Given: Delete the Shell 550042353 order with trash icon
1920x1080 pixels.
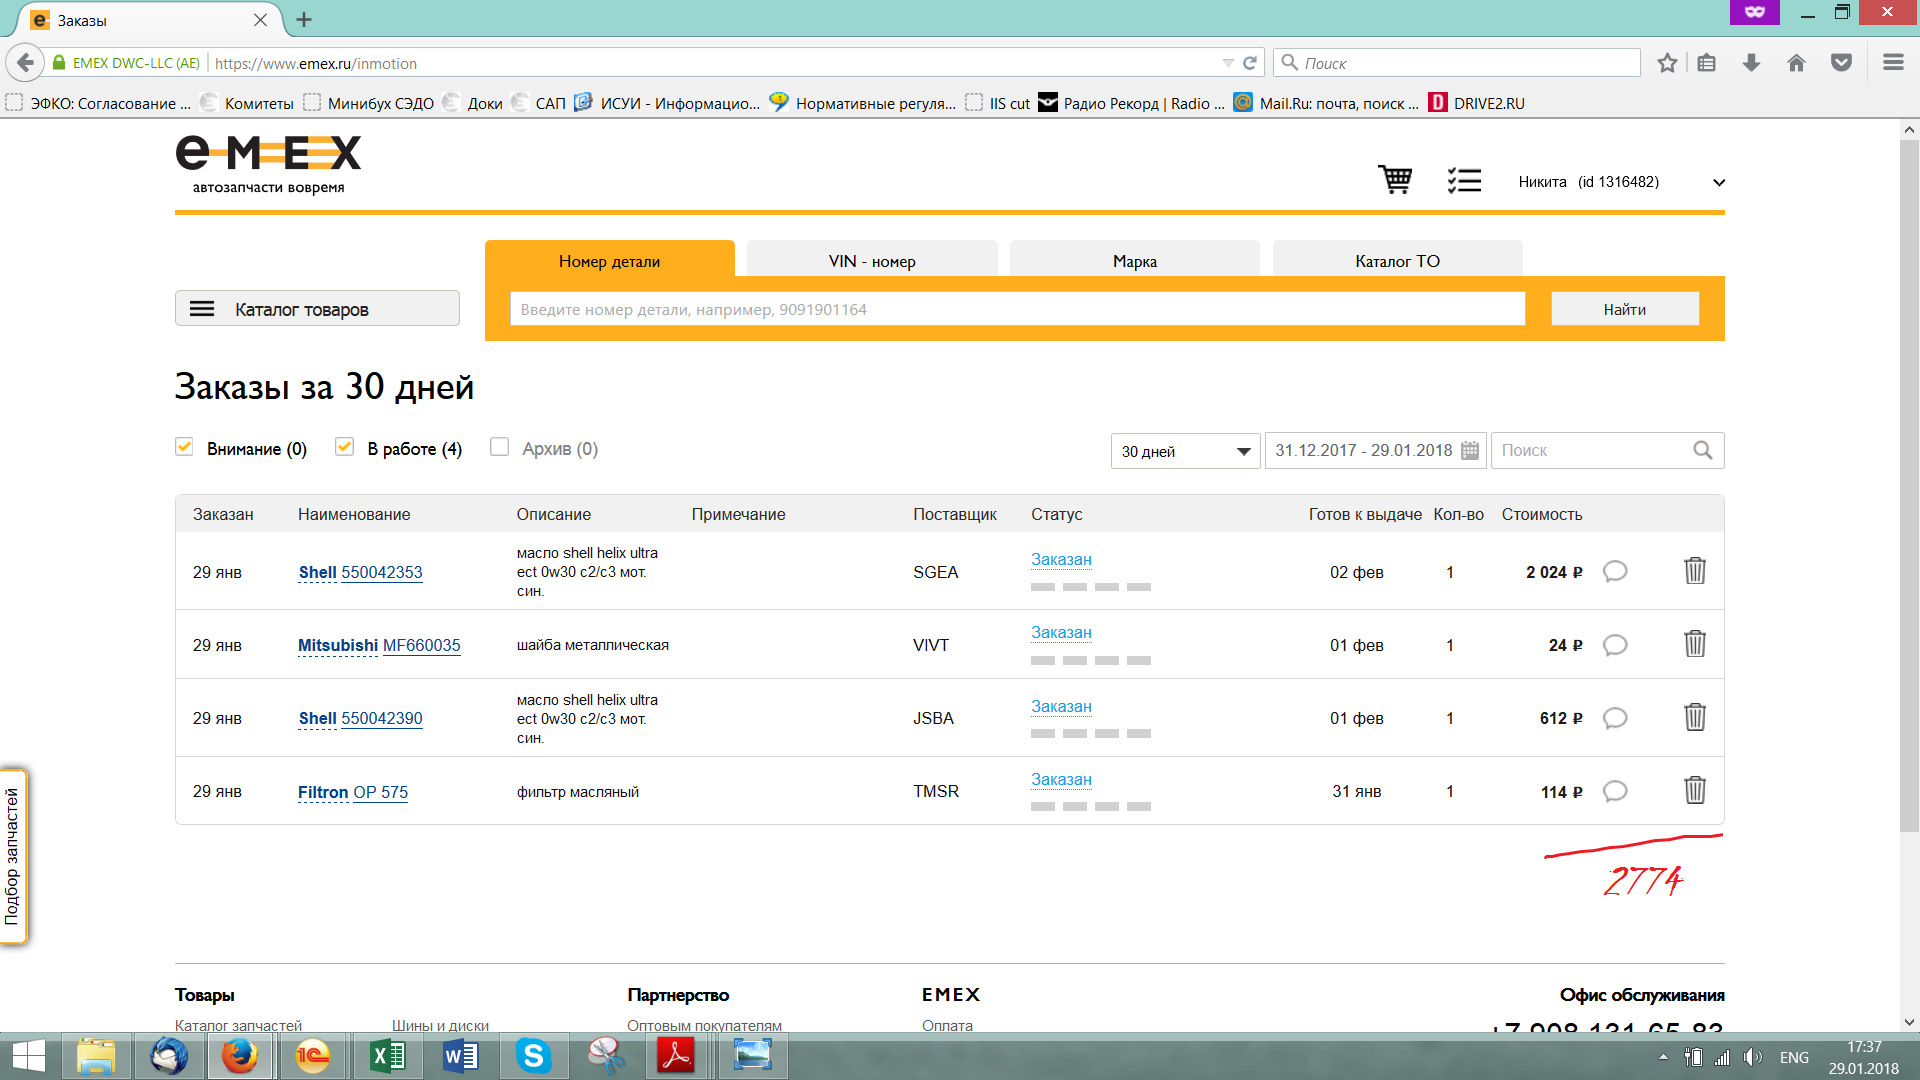Looking at the screenshot, I should pos(1694,571).
